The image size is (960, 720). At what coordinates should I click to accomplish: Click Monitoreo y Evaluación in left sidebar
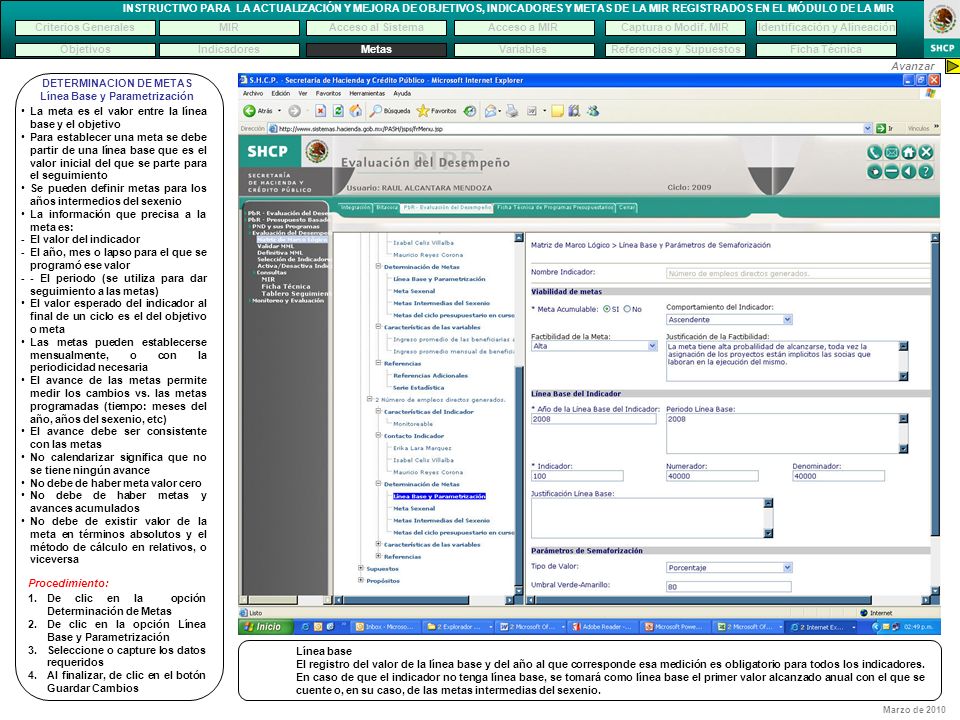tap(287, 301)
